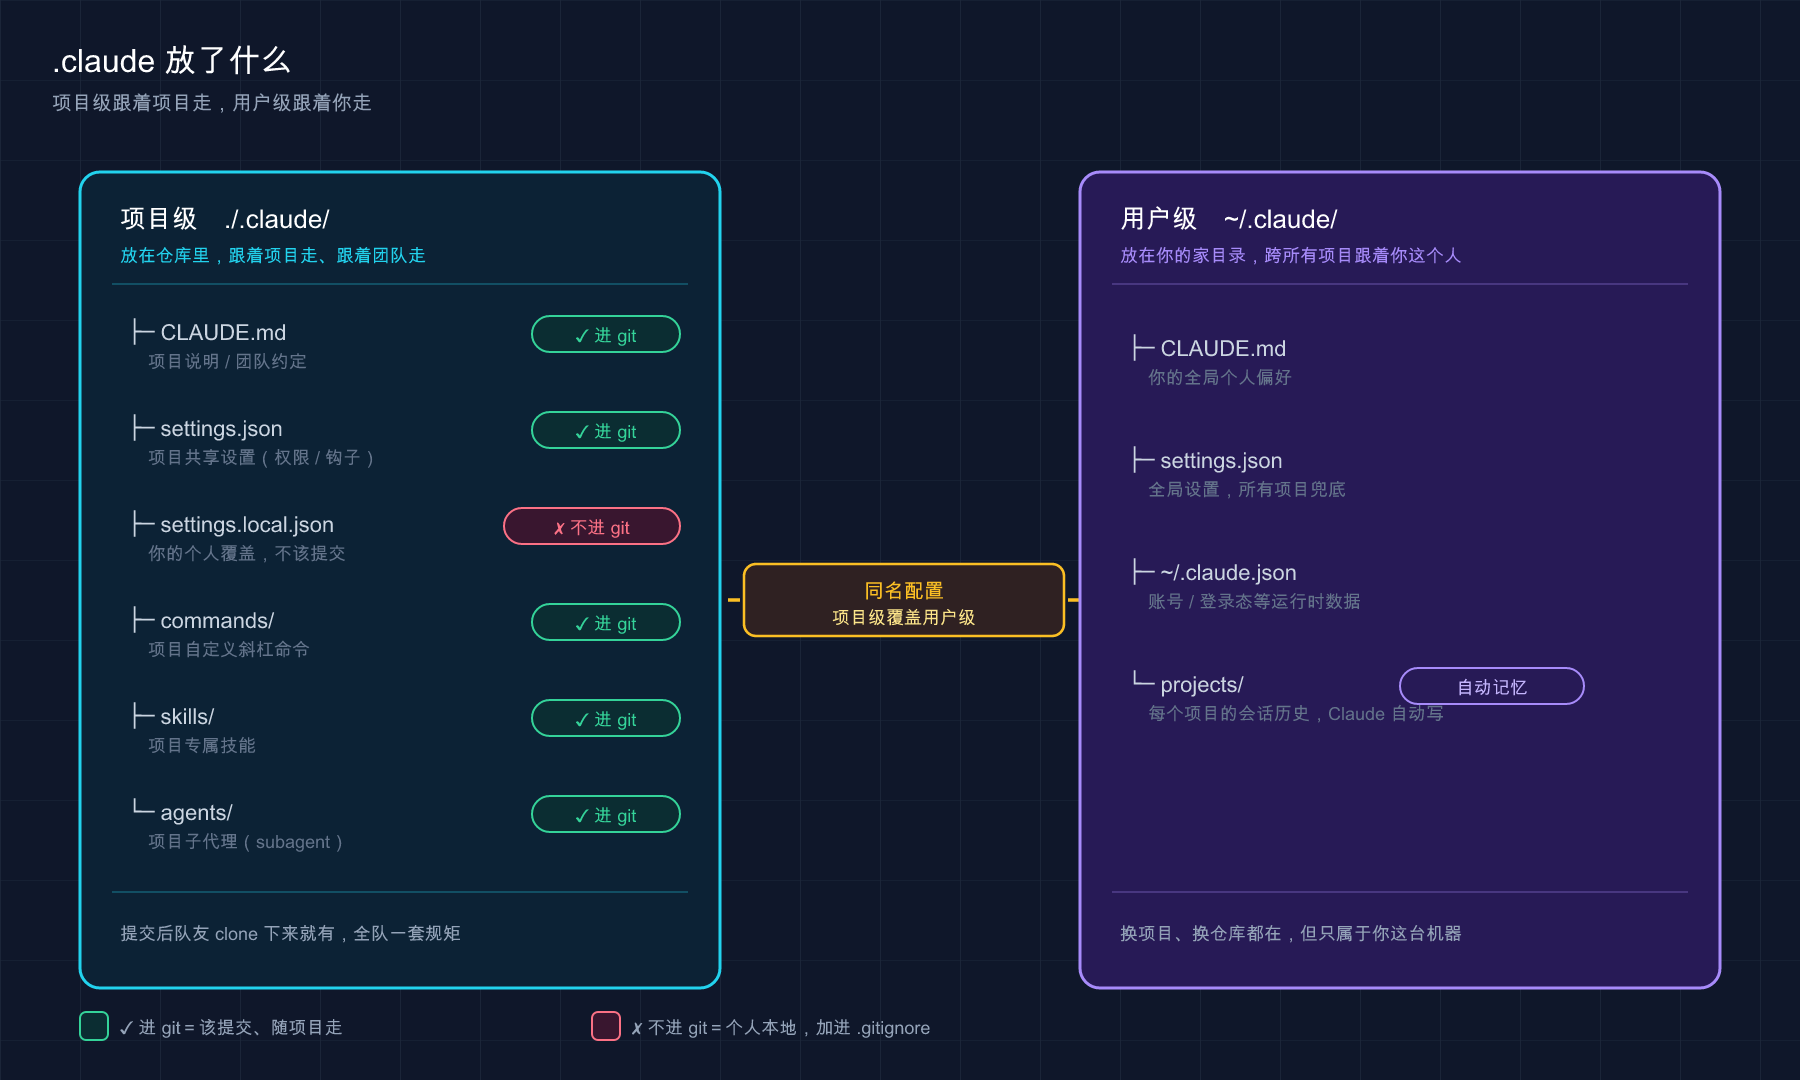Click the description '账号 / 登录态等运行时数据'
This screenshot has width=1800, height=1080.
click(x=1254, y=602)
